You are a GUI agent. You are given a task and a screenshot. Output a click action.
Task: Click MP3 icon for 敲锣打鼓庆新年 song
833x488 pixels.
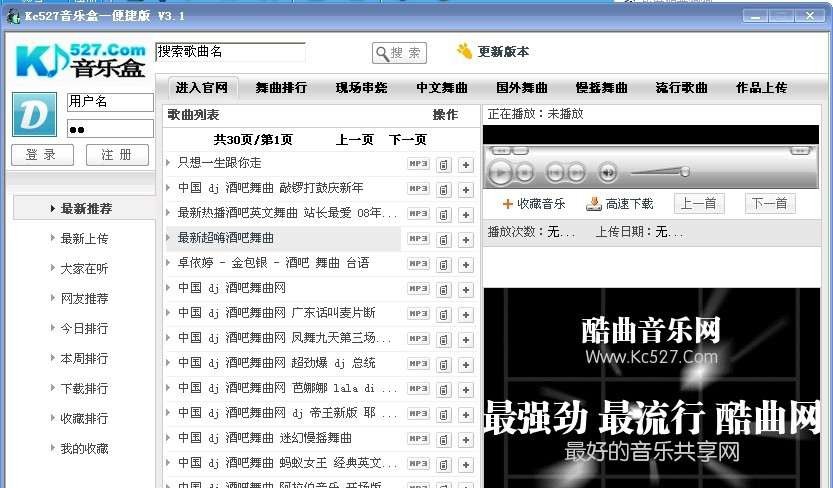pos(418,189)
